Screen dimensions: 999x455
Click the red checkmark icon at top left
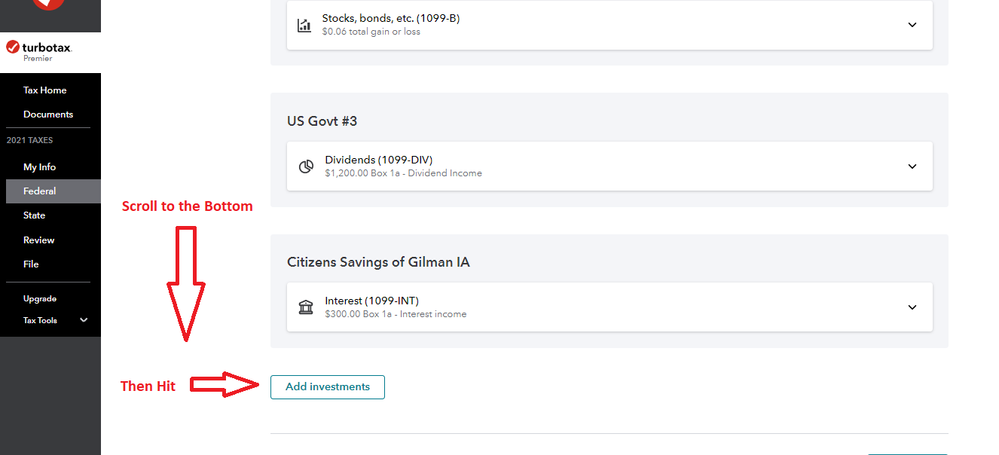[x=48, y=5]
